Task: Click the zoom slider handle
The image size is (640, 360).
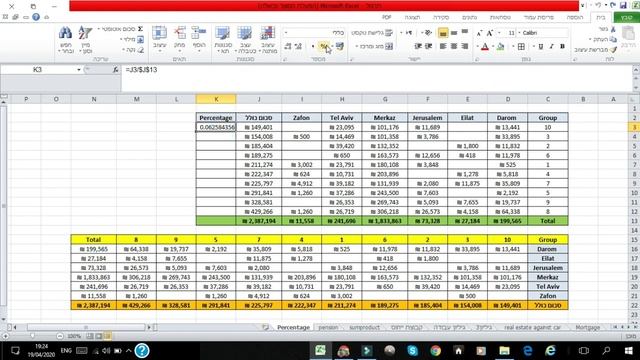Action: (x=32, y=336)
